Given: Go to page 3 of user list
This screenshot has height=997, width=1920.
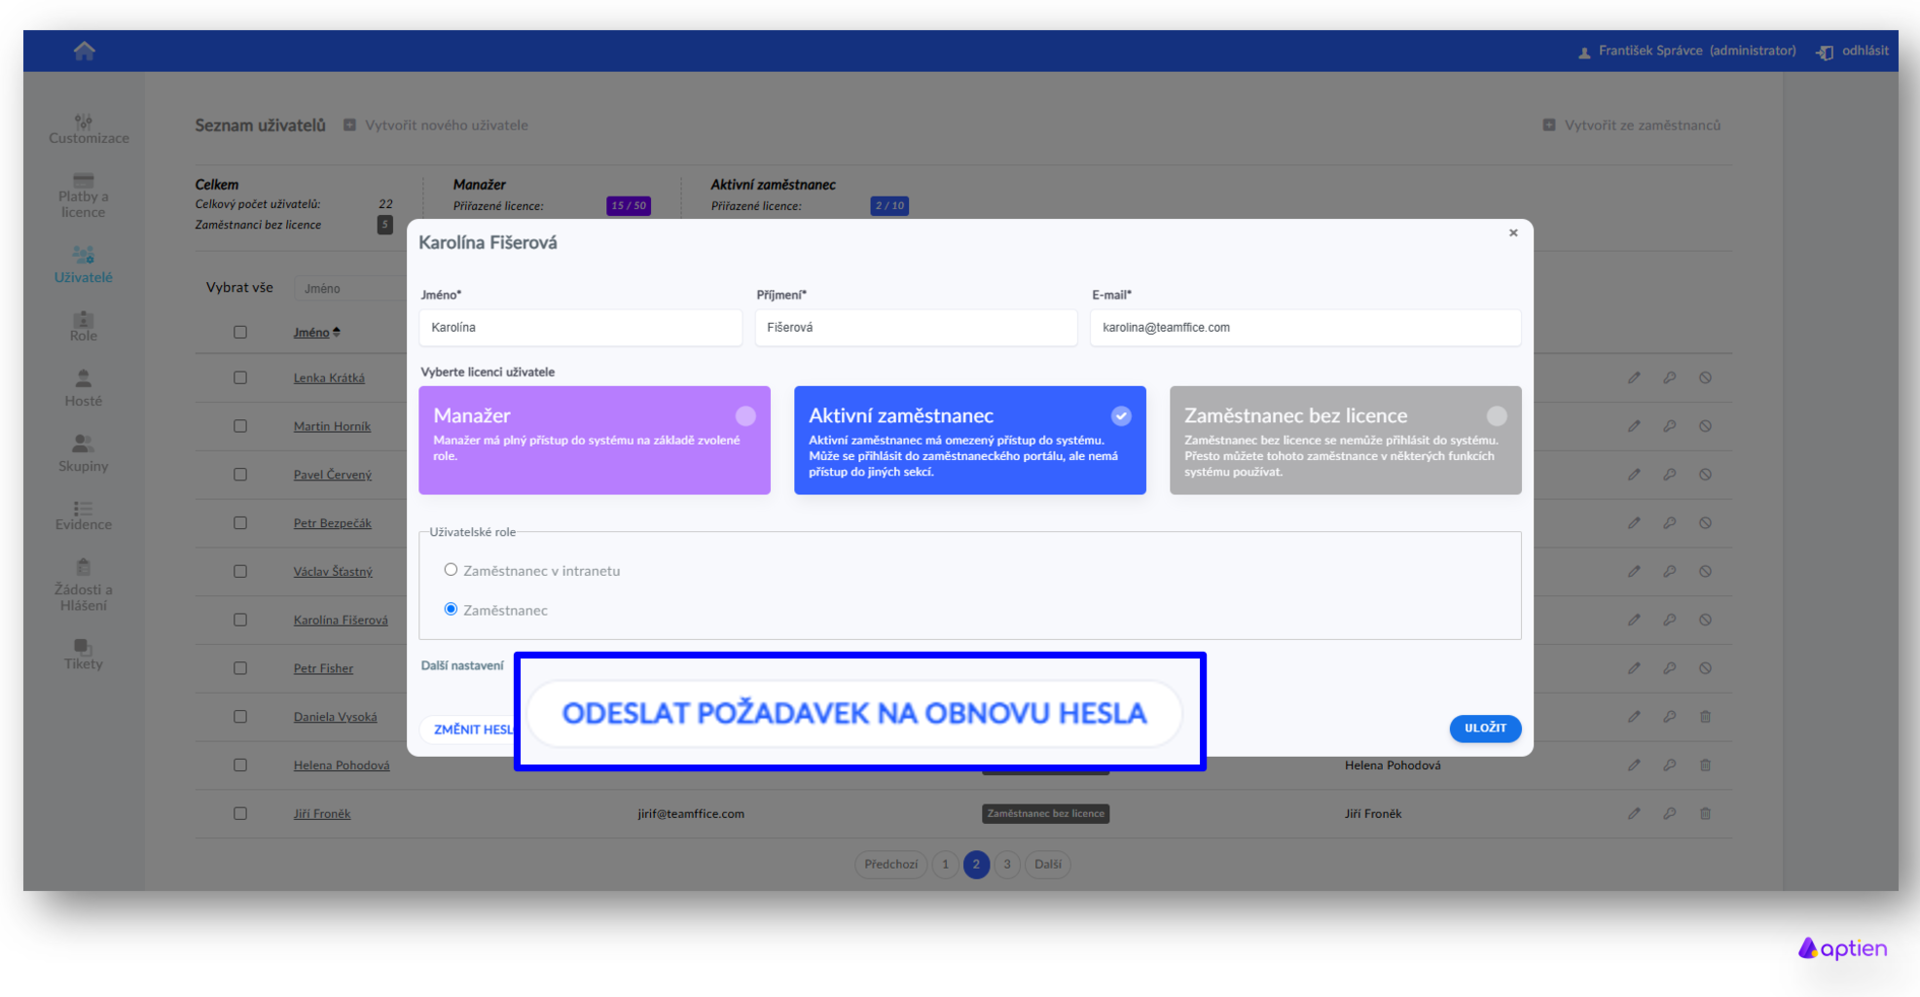Looking at the screenshot, I should (1007, 864).
